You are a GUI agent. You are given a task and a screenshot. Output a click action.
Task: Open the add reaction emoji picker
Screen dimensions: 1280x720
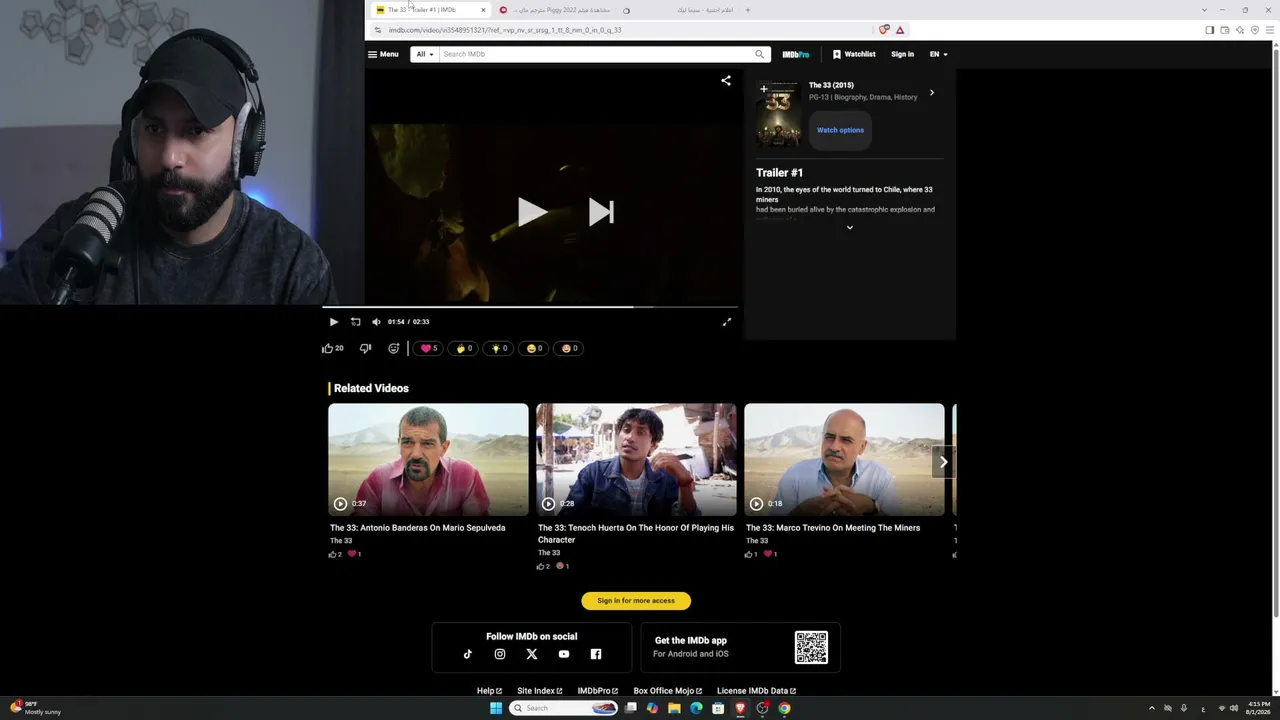point(394,348)
